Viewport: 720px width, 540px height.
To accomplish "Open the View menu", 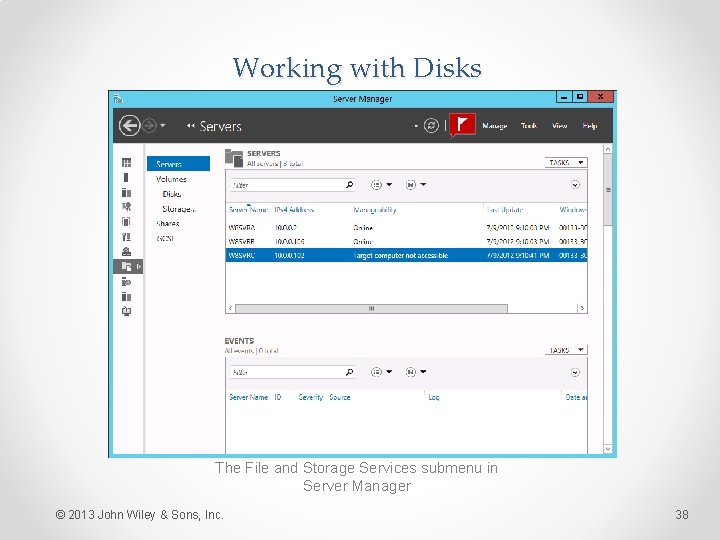I will [x=559, y=126].
